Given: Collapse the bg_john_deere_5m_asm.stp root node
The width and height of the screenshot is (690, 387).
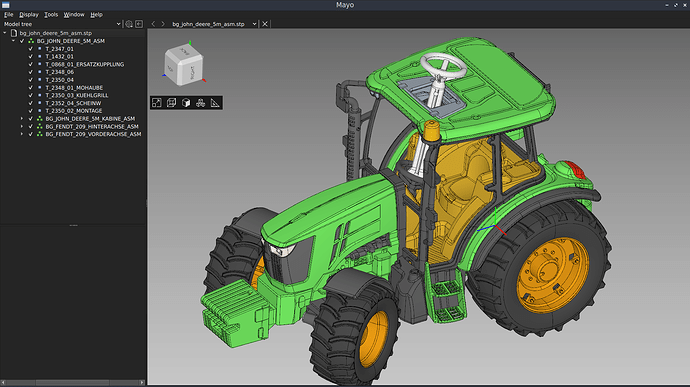Looking at the screenshot, I should pyautogui.click(x=5, y=33).
